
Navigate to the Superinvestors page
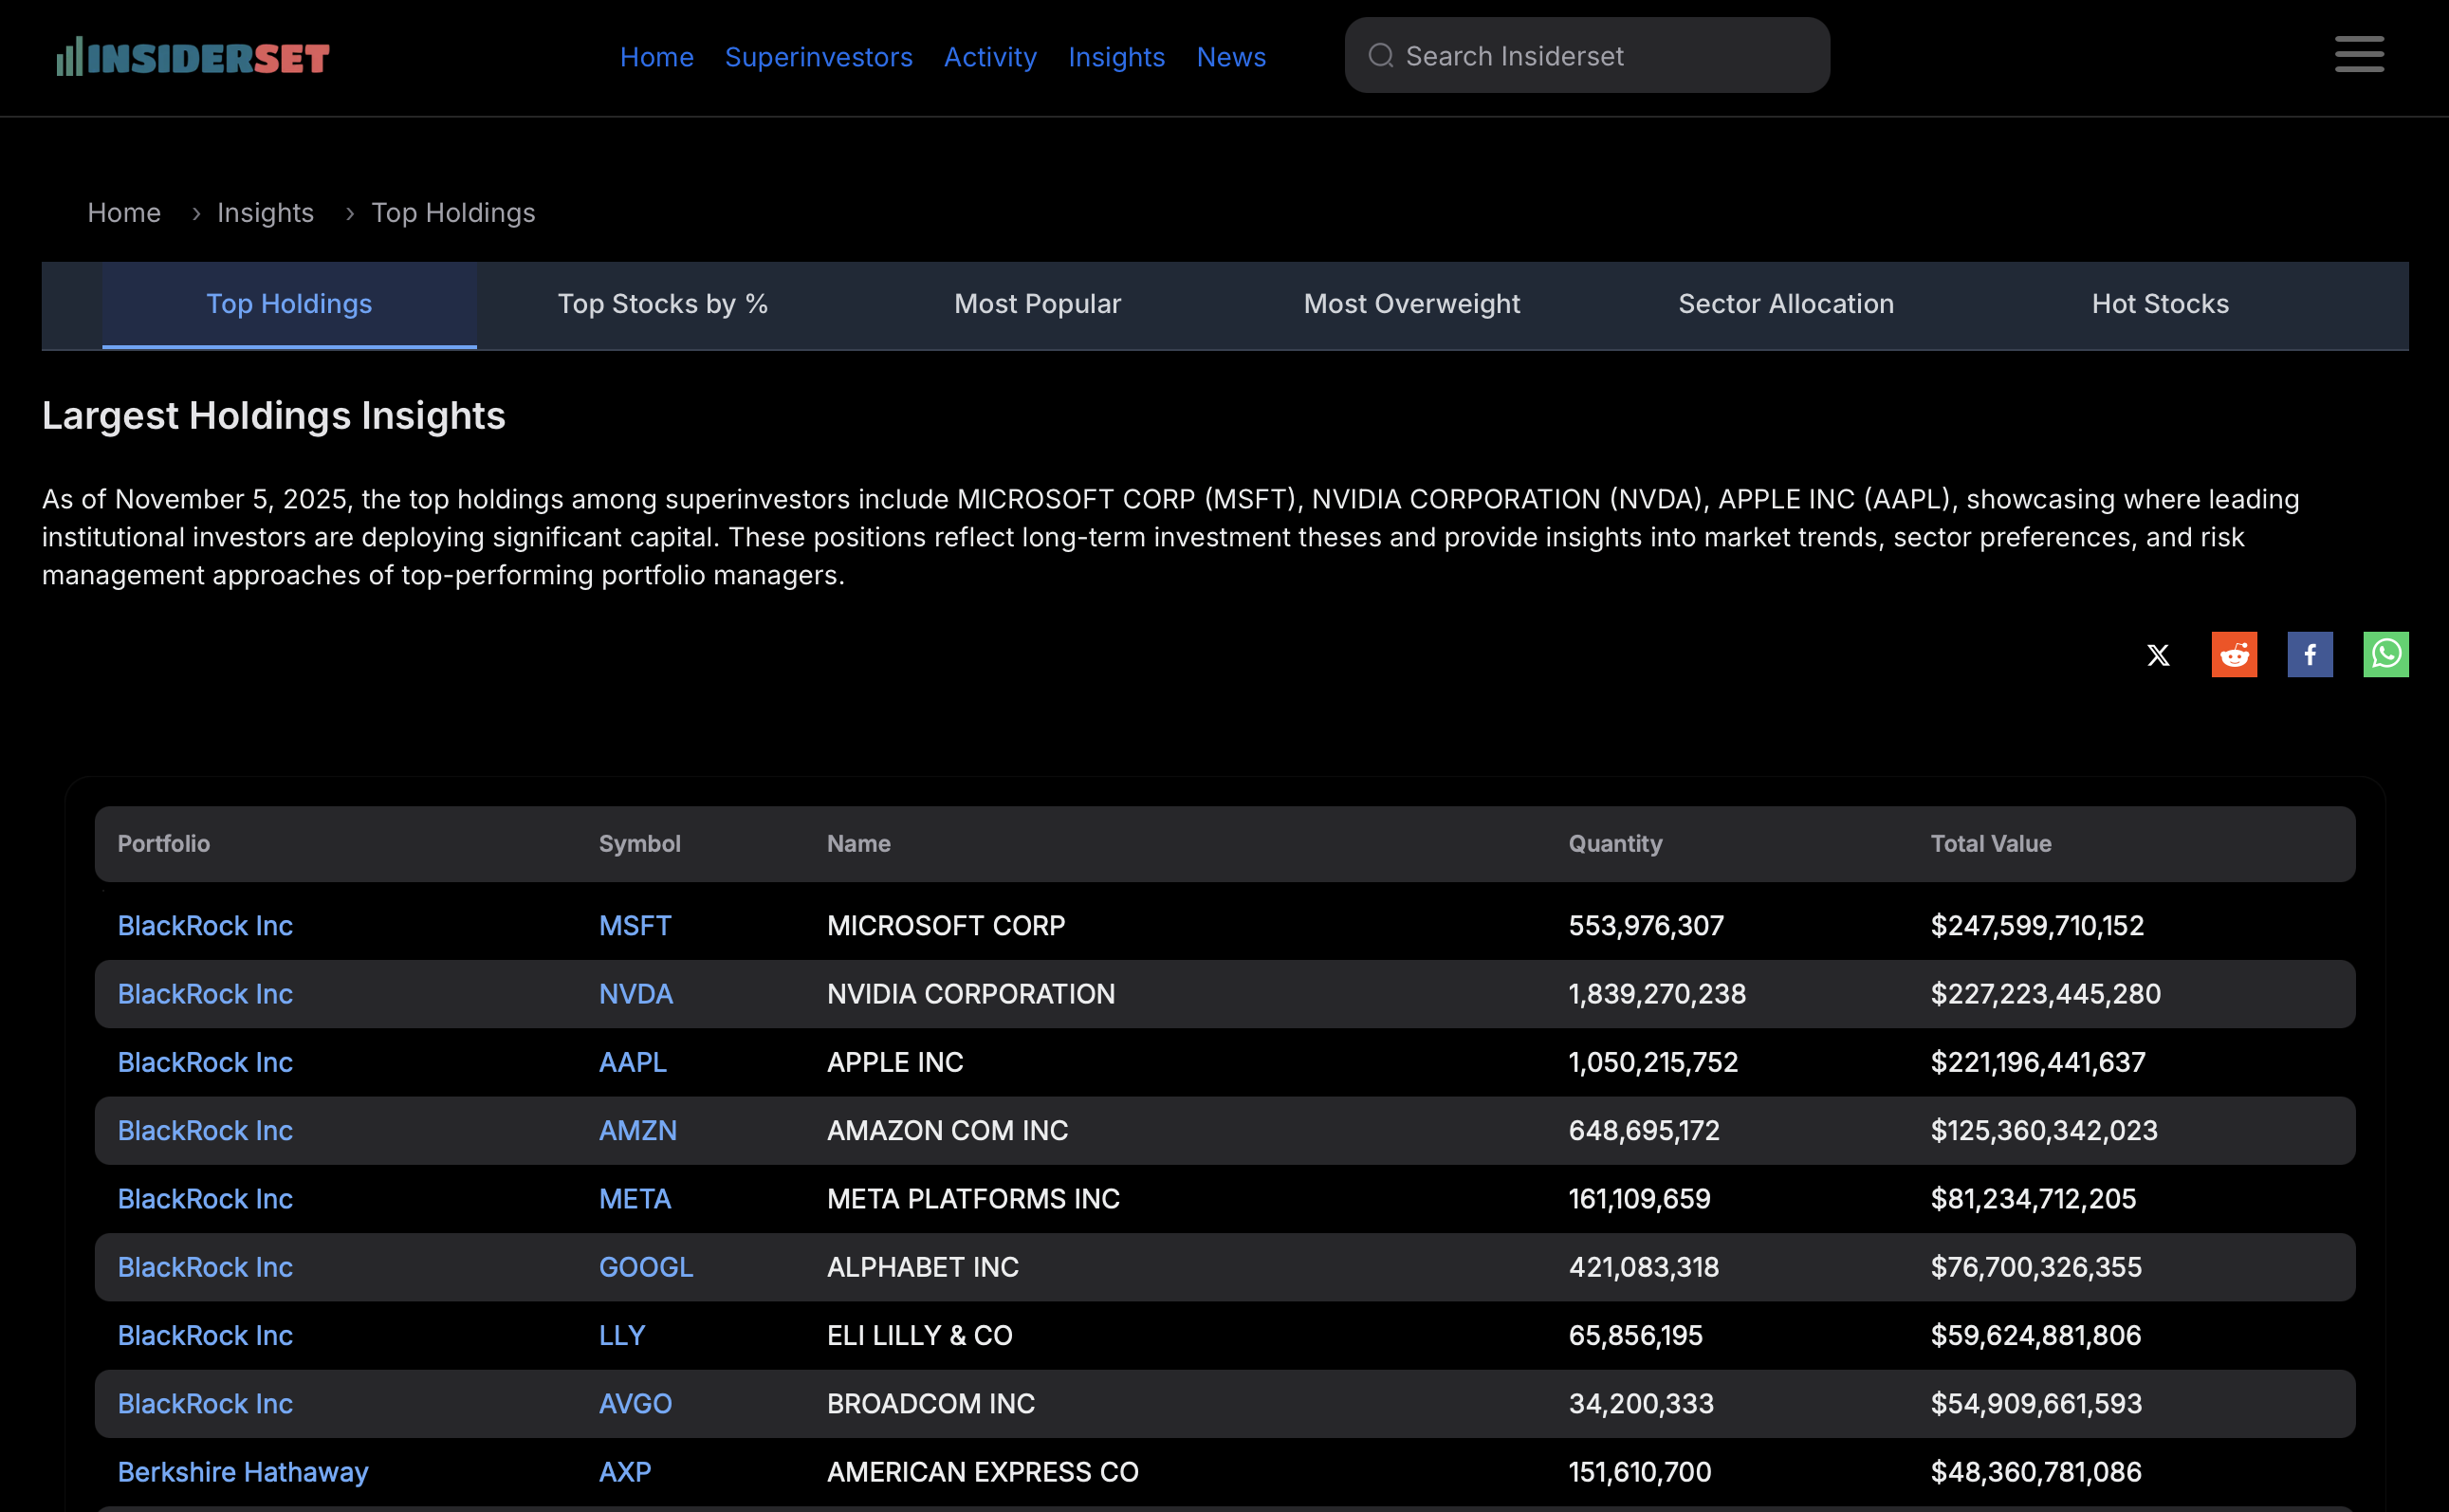coord(818,57)
